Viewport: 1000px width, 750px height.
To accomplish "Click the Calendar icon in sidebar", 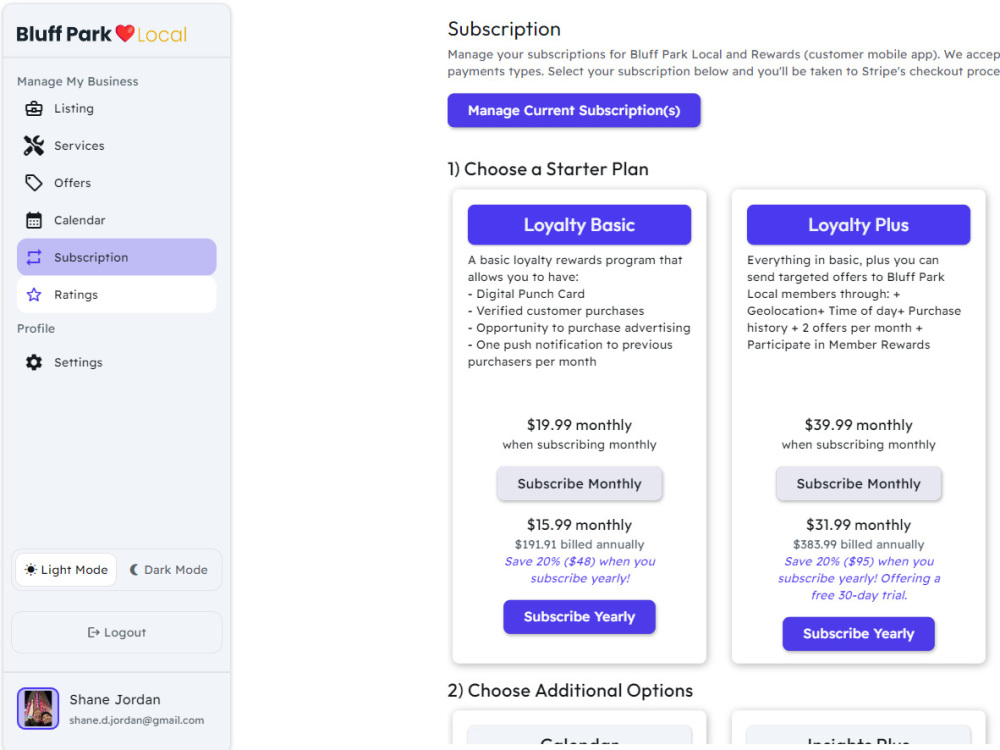I will pyautogui.click(x=34, y=220).
